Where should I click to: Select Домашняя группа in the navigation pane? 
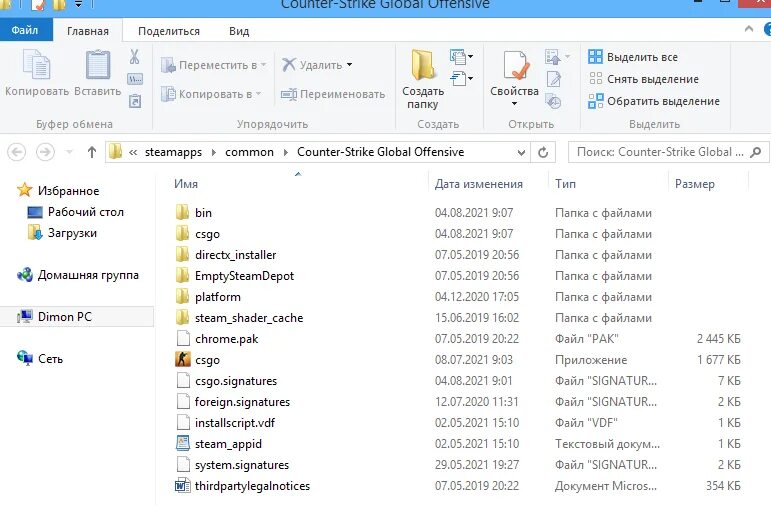tap(78, 275)
